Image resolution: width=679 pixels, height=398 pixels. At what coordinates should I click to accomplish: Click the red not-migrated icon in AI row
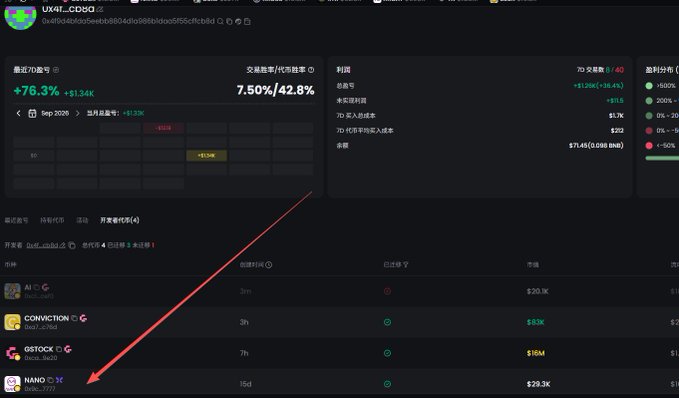tap(388, 291)
